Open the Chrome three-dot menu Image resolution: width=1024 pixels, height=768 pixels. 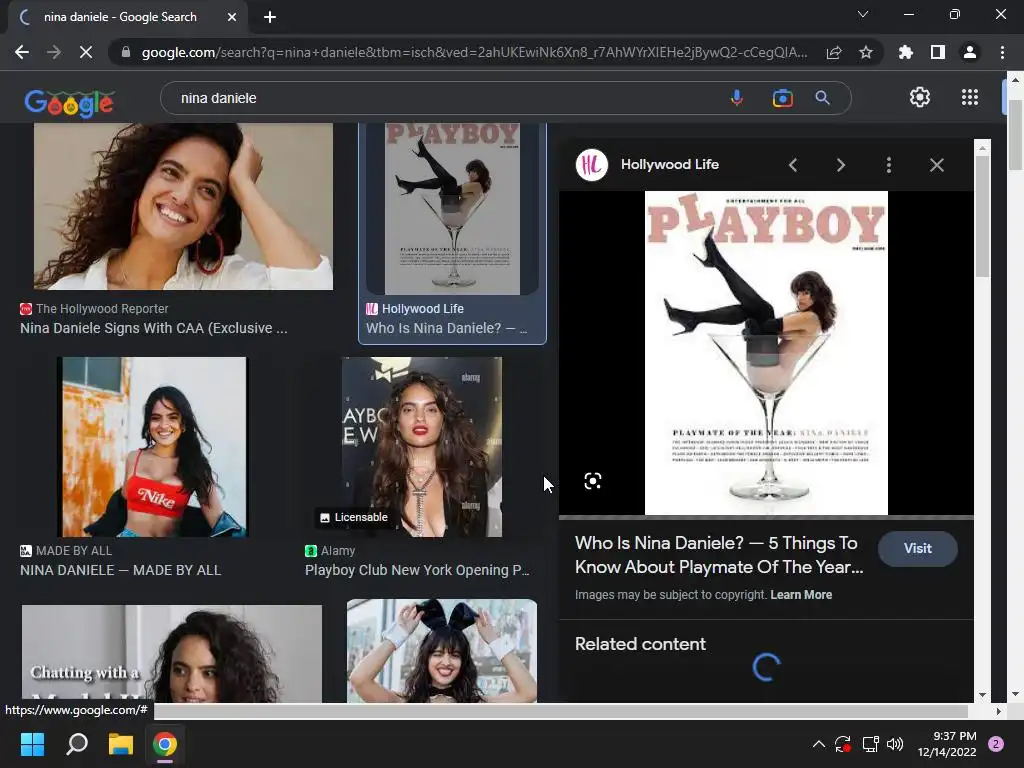[1002, 52]
